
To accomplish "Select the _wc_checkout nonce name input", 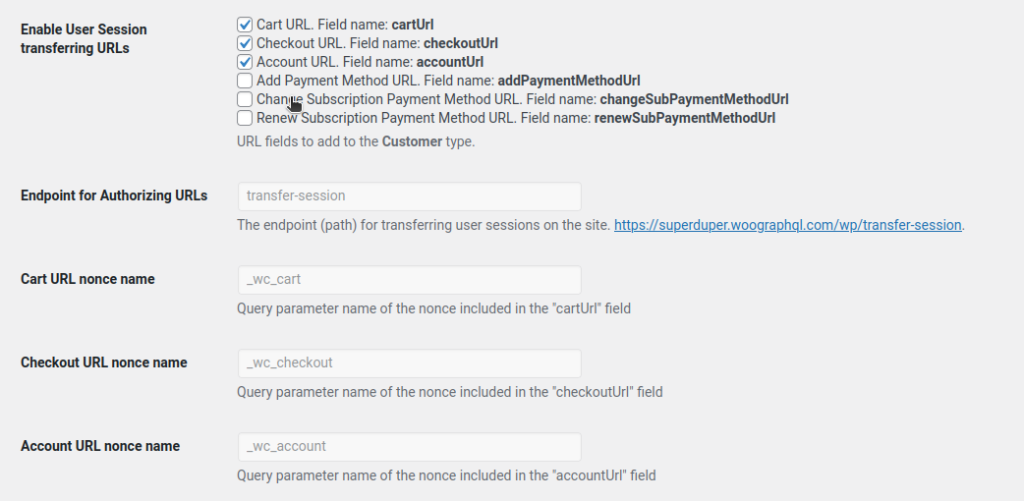I will tap(409, 363).
